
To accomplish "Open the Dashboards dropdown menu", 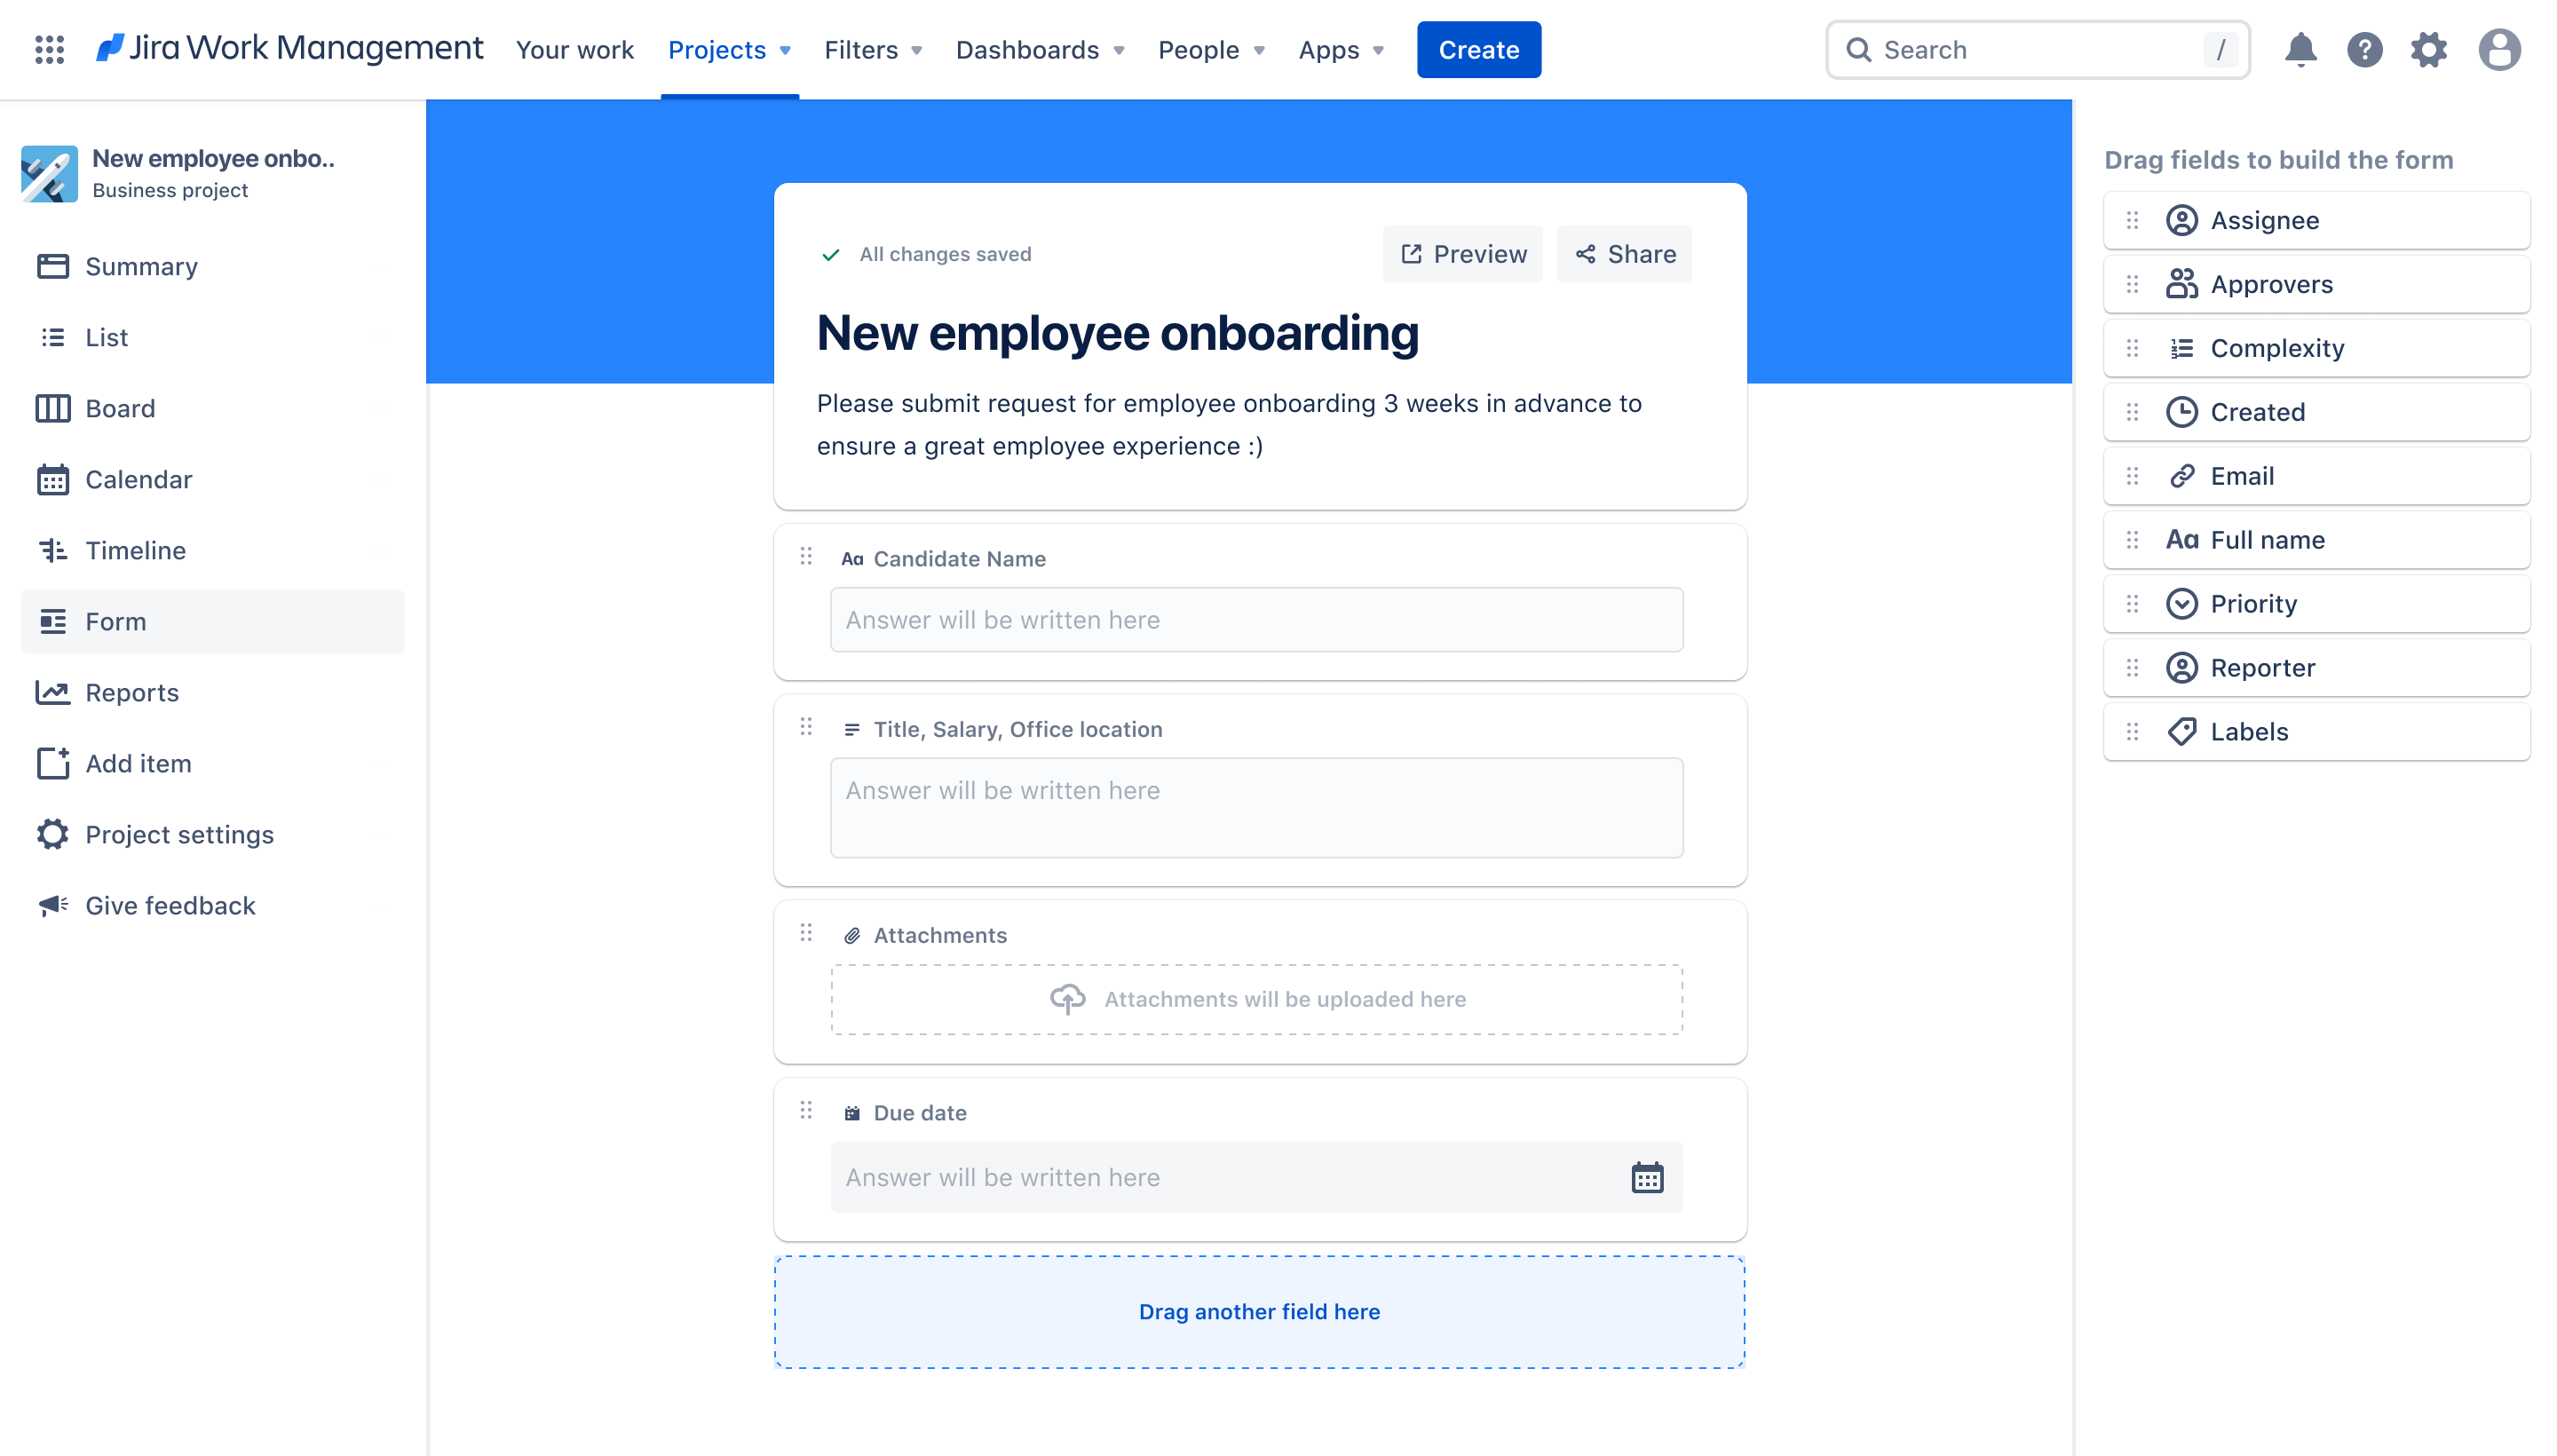I will click(1038, 49).
